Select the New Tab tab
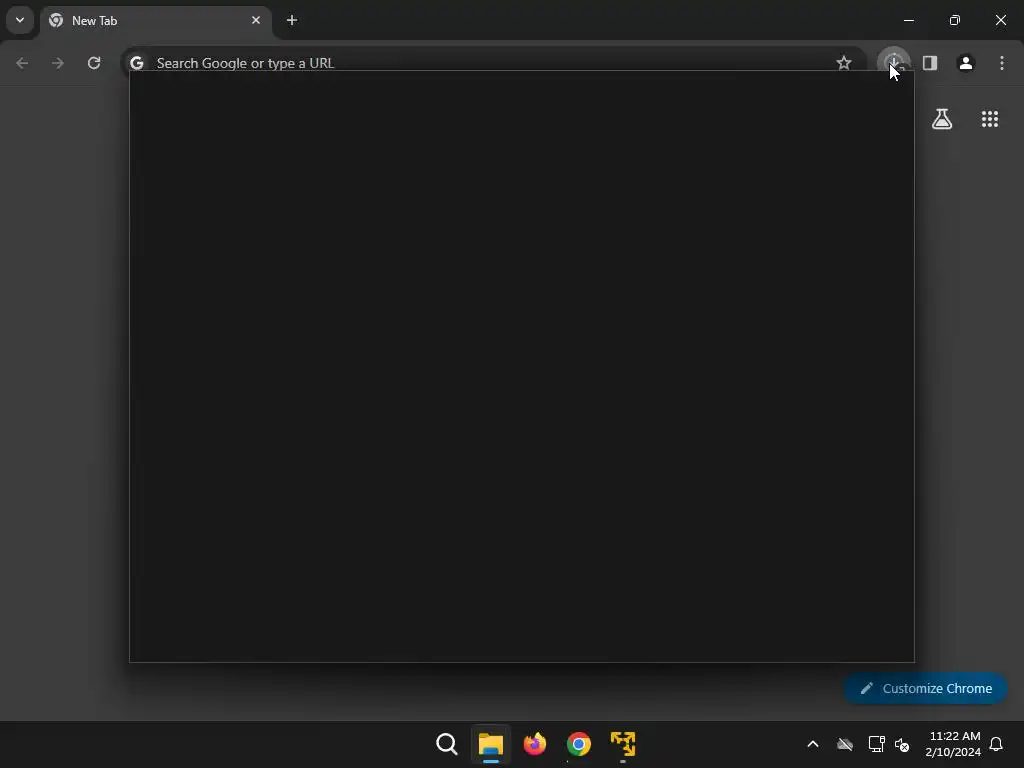The height and width of the screenshot is (768, 1024). (x=155, y=21)
